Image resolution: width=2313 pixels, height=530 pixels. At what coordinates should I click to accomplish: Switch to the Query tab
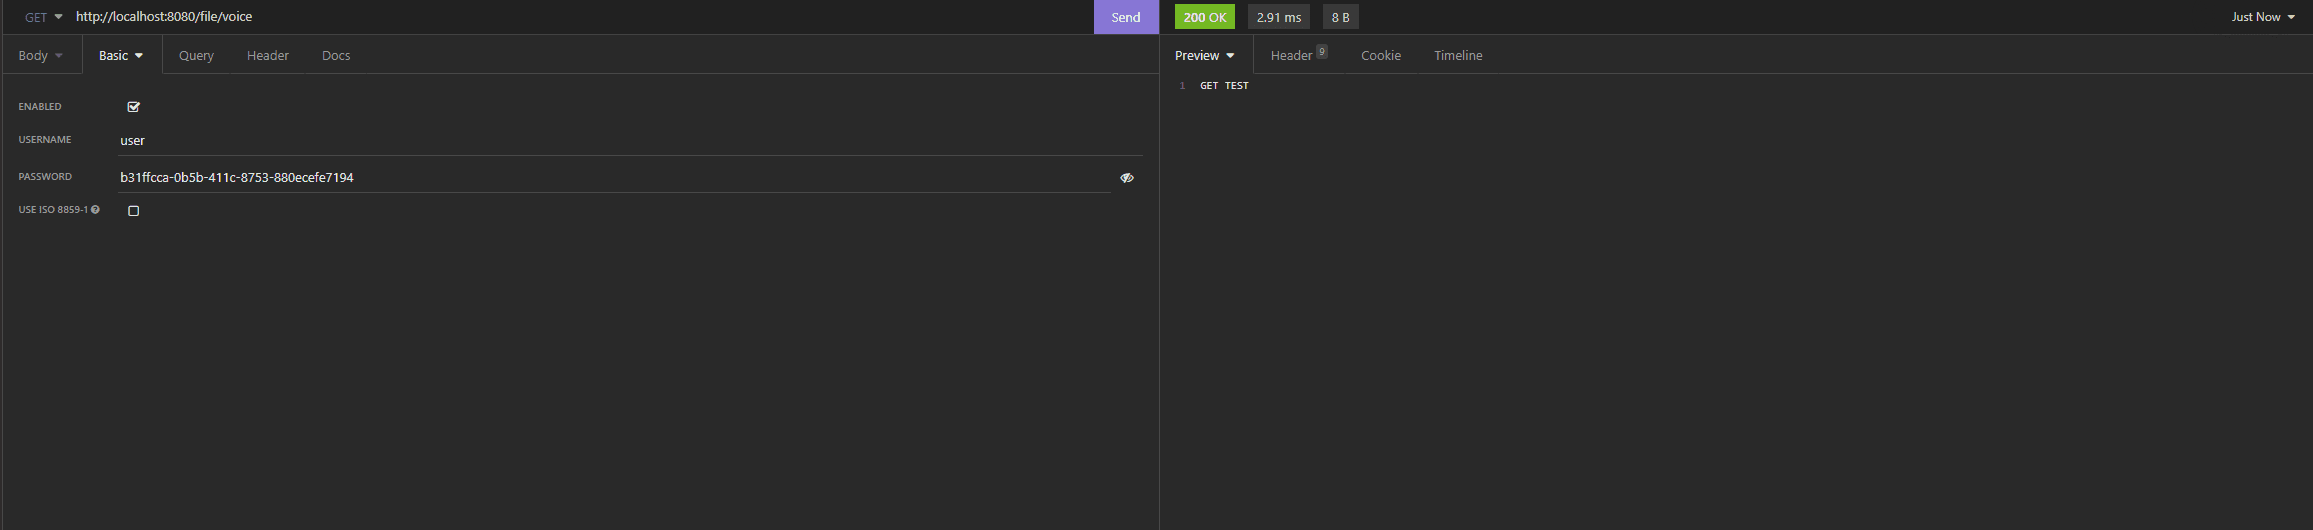196,56
